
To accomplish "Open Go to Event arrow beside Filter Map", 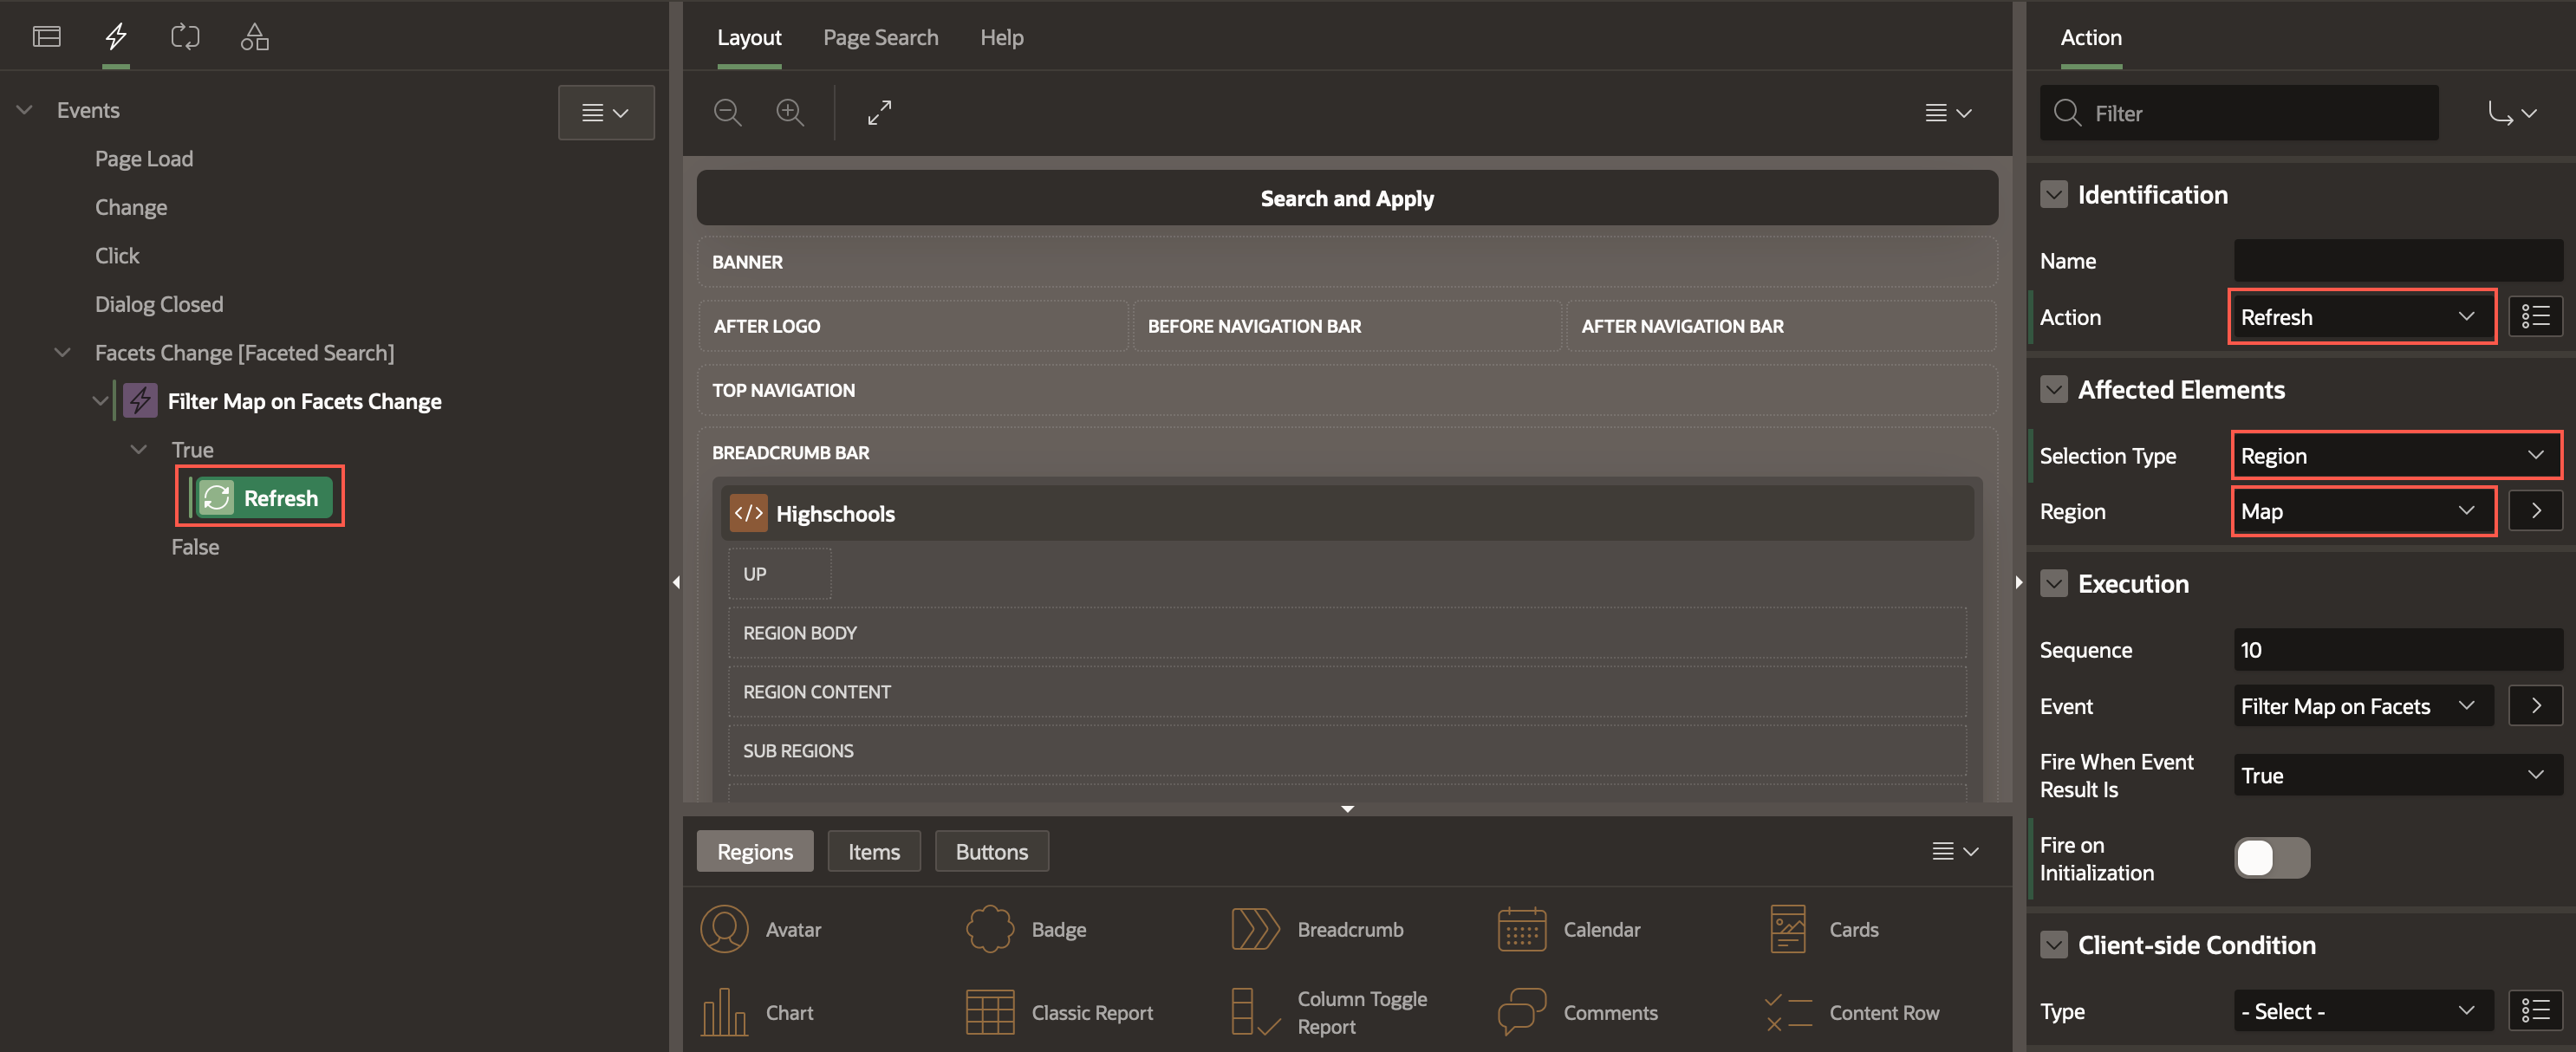I will coord(2535,705).
